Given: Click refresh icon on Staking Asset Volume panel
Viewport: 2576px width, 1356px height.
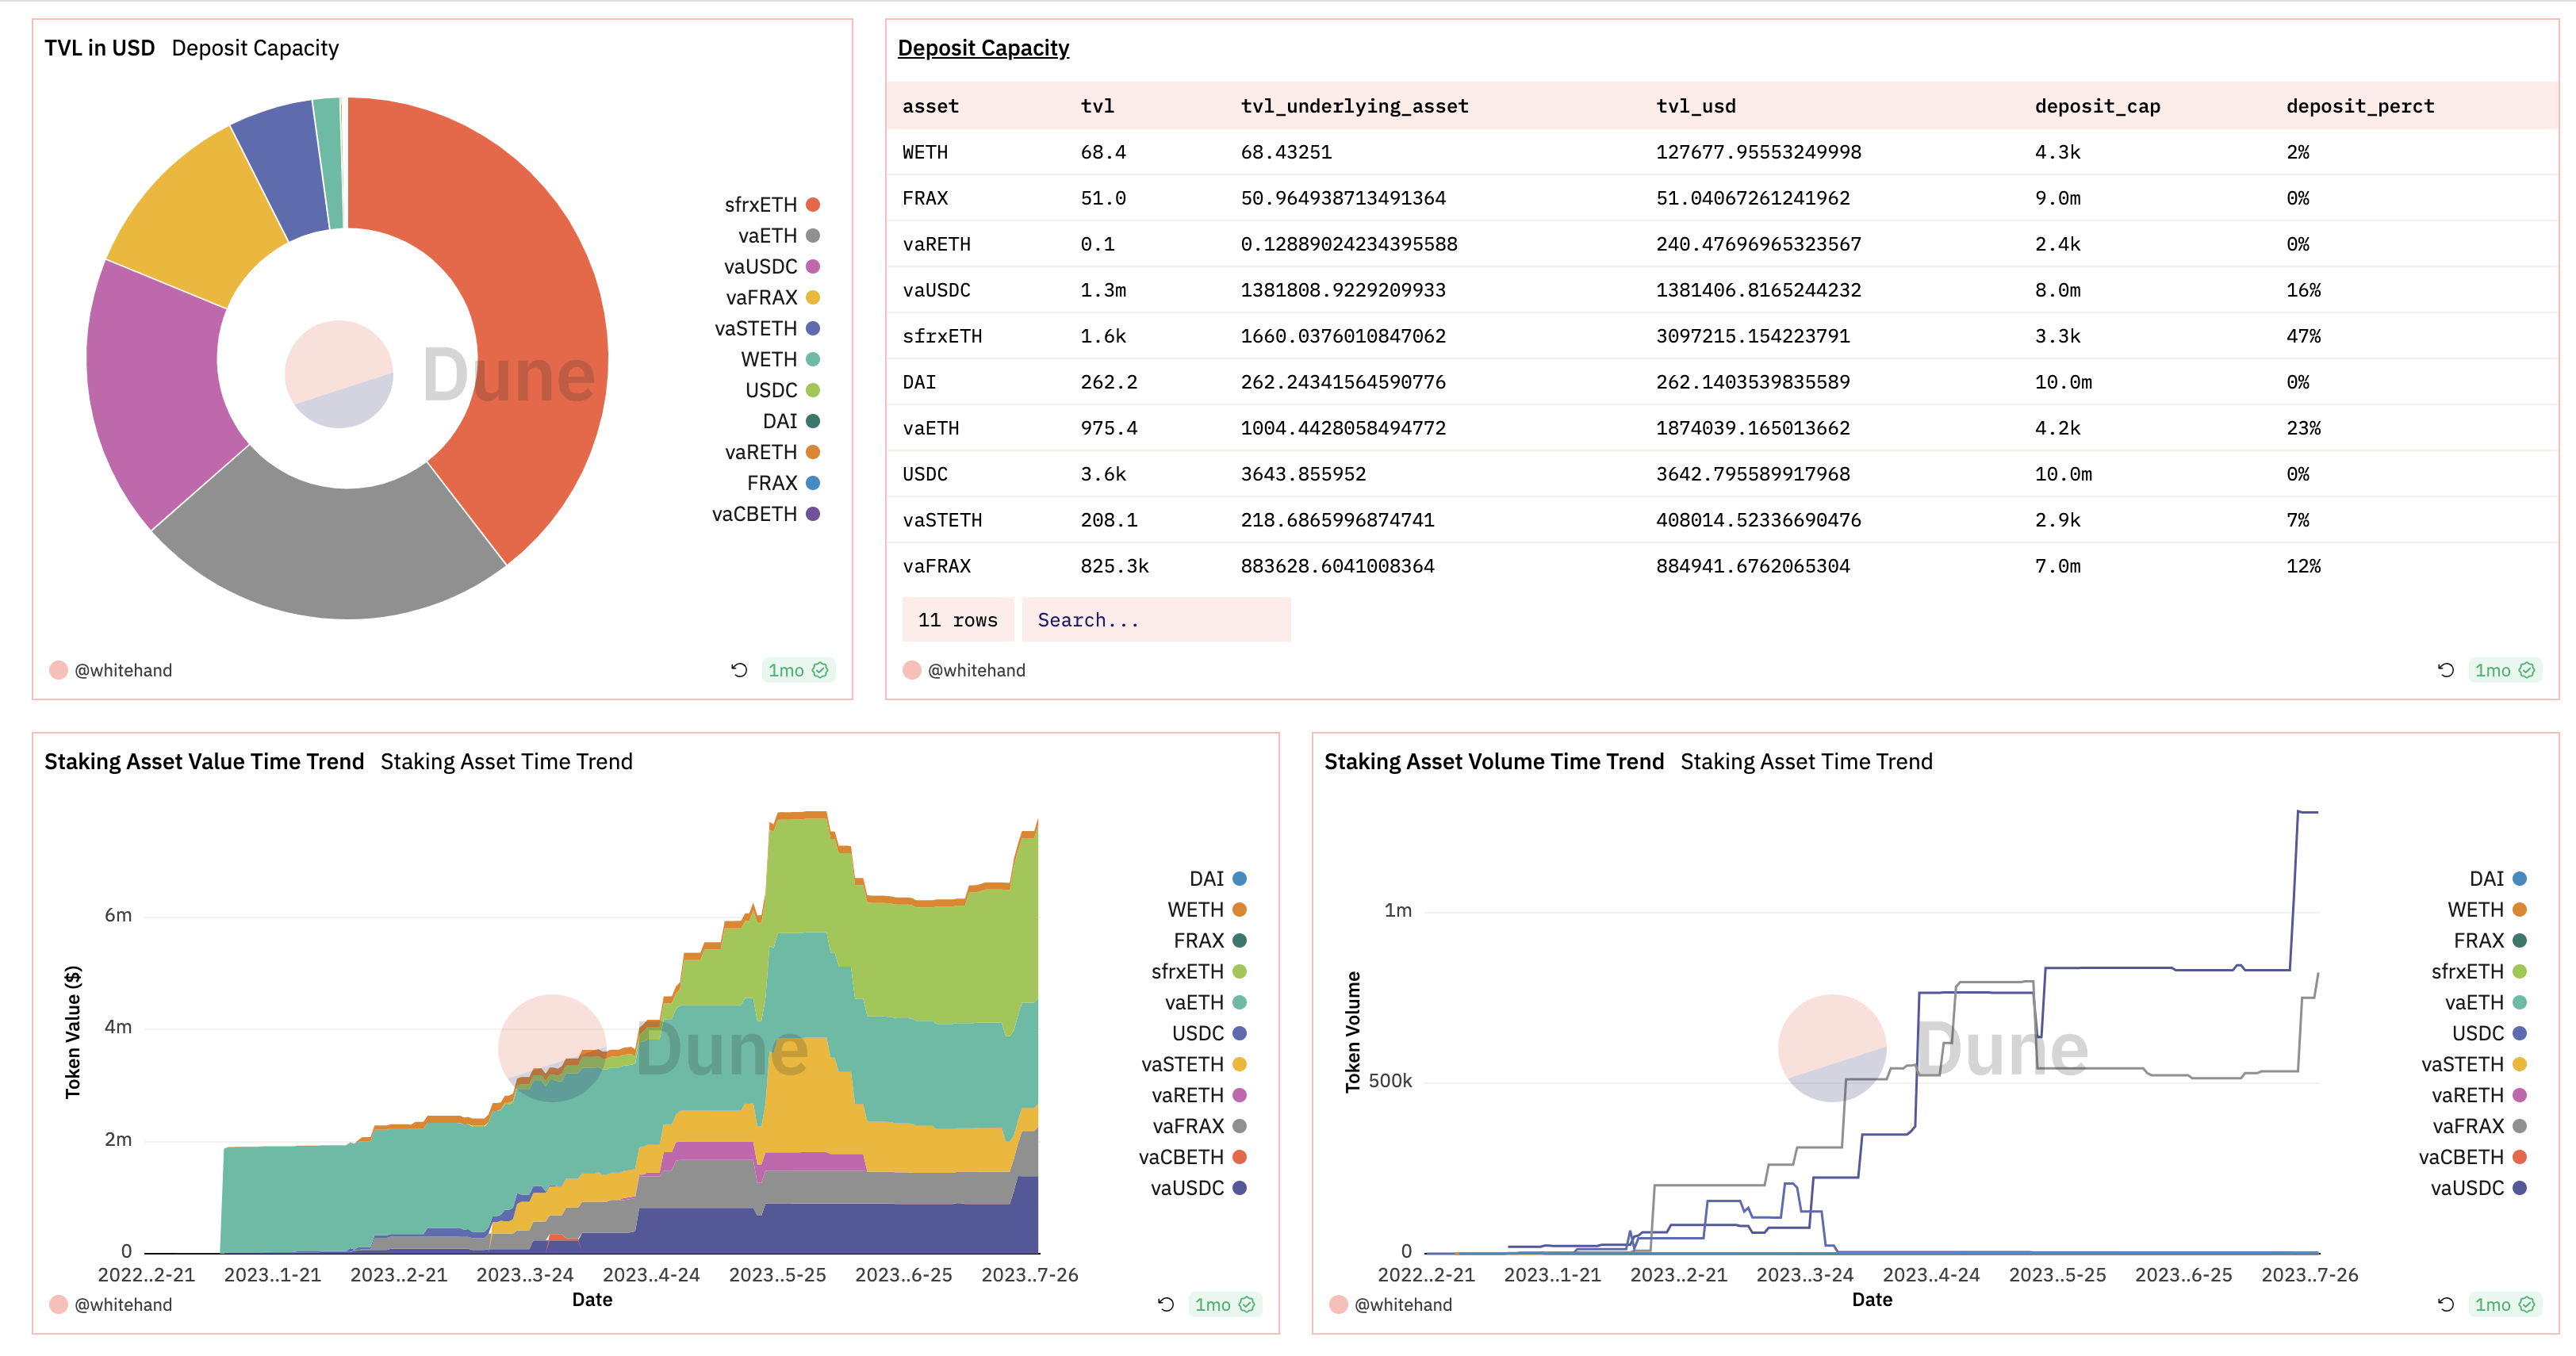Looking at the screenshot, I should point(2445,1304).
